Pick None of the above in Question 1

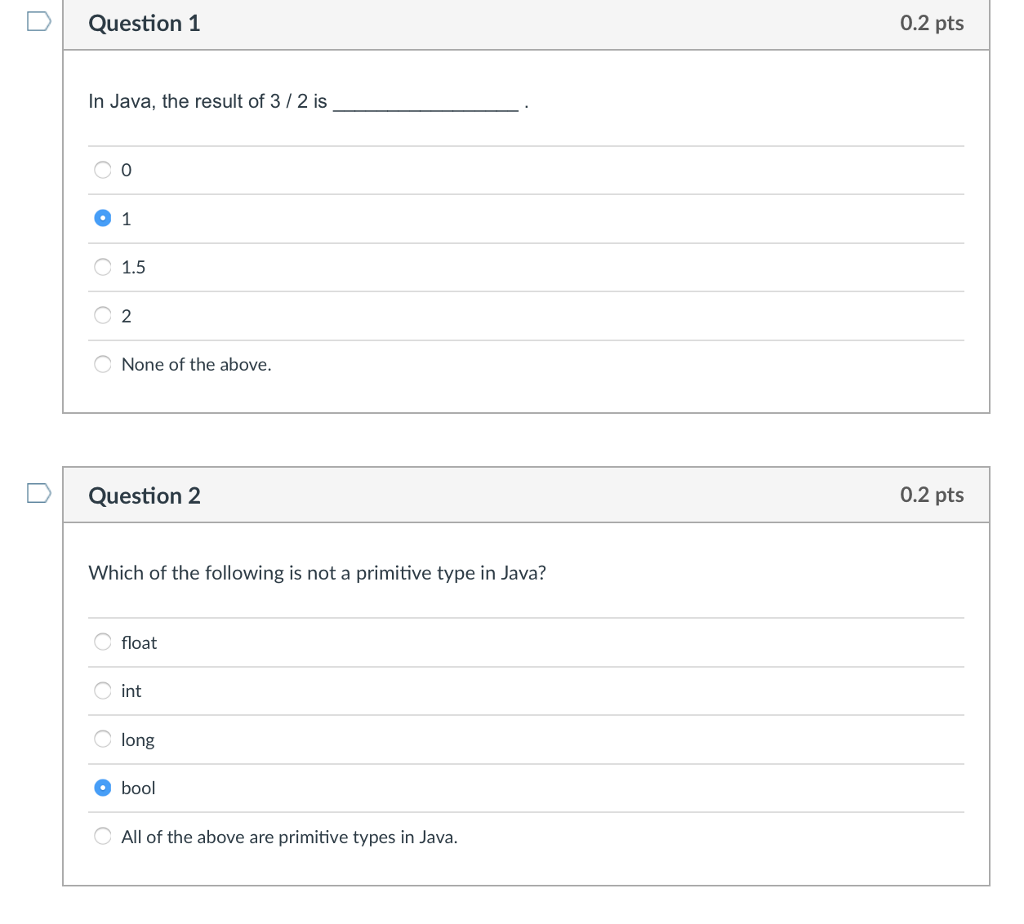[102, 363]
